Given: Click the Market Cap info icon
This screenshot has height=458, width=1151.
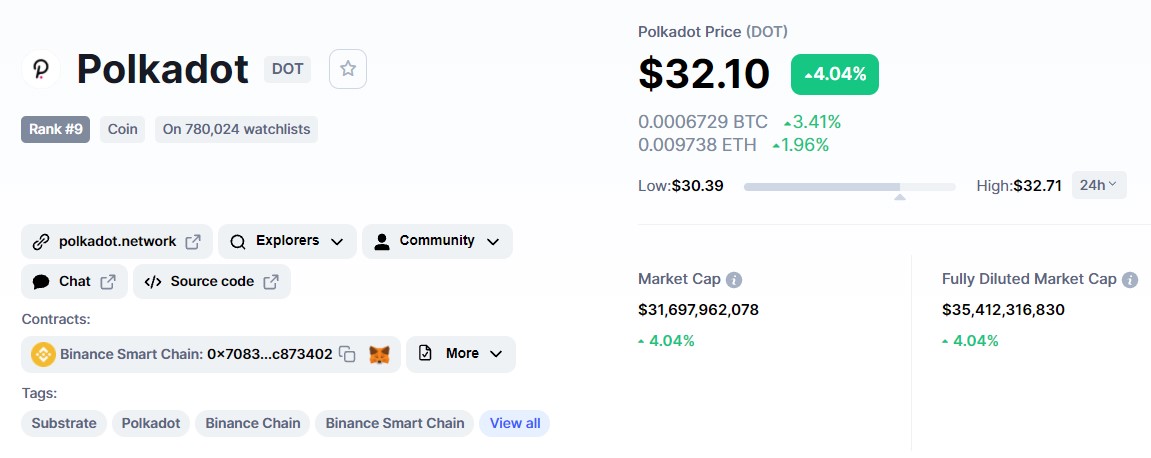Looking at the screenshot, I should pos(734,280).
